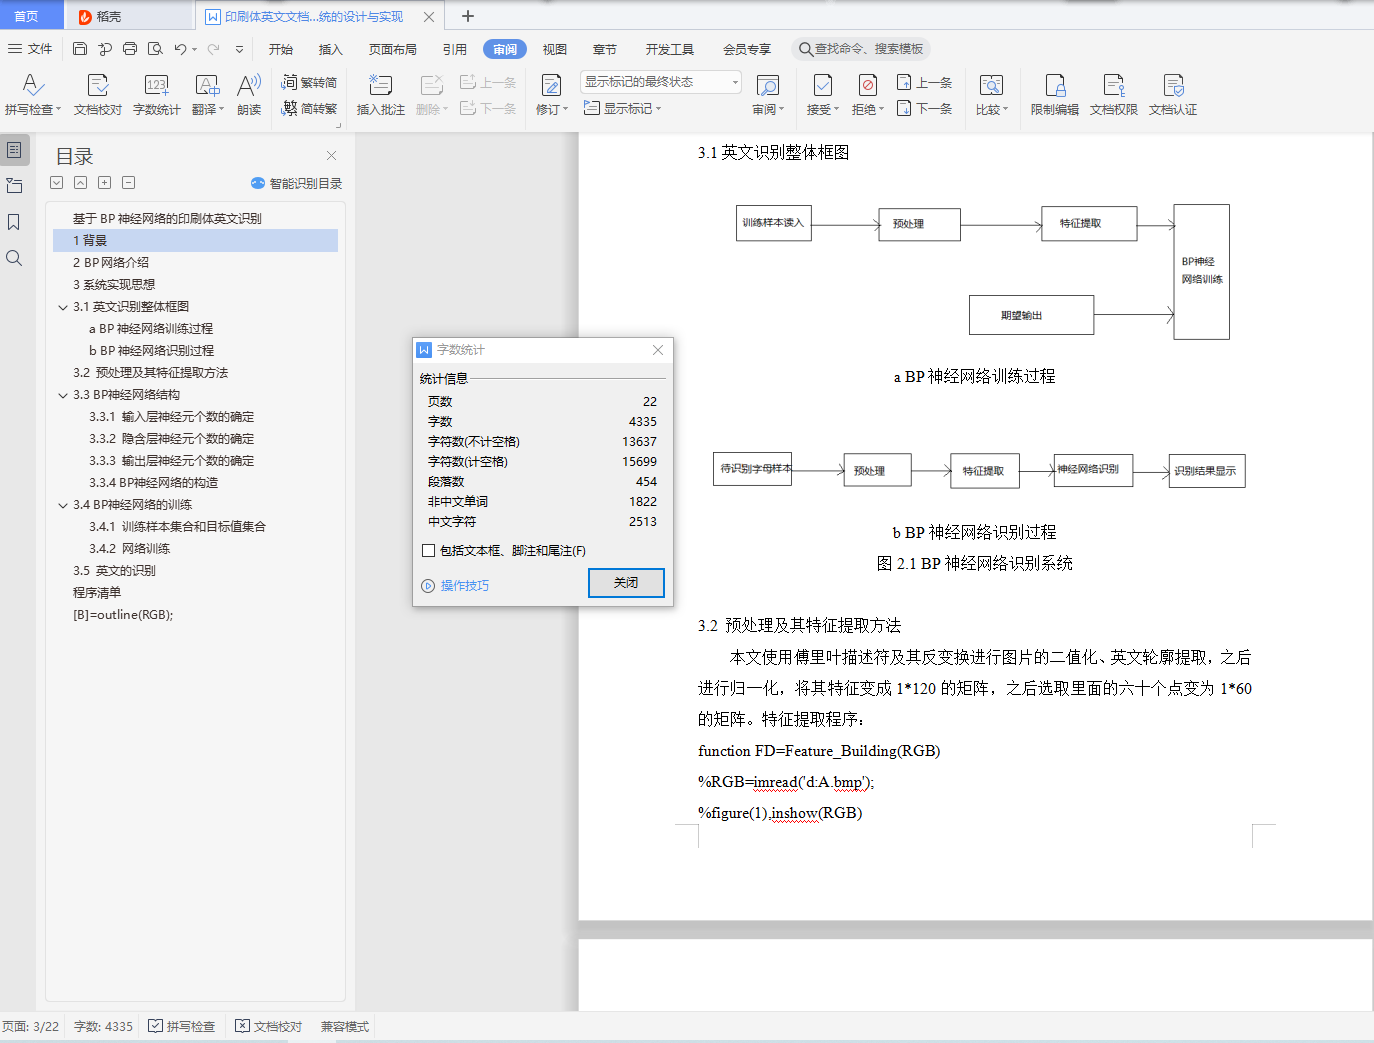The image size is (1374, 1043).
Task: Enable 包括文本框、脚注和尾注 checkbox
Action: (x=428, y=550)
